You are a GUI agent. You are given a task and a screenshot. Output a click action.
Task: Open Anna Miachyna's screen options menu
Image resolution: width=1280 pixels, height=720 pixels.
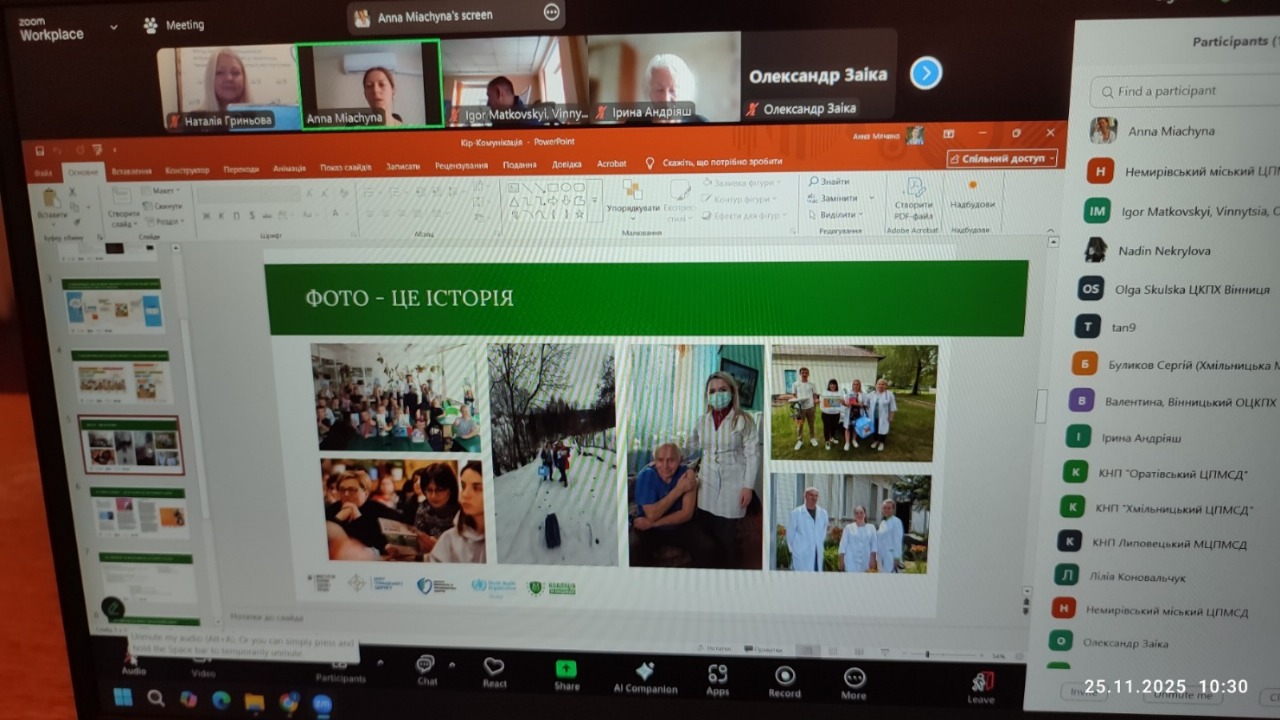[x=551, y=13]
